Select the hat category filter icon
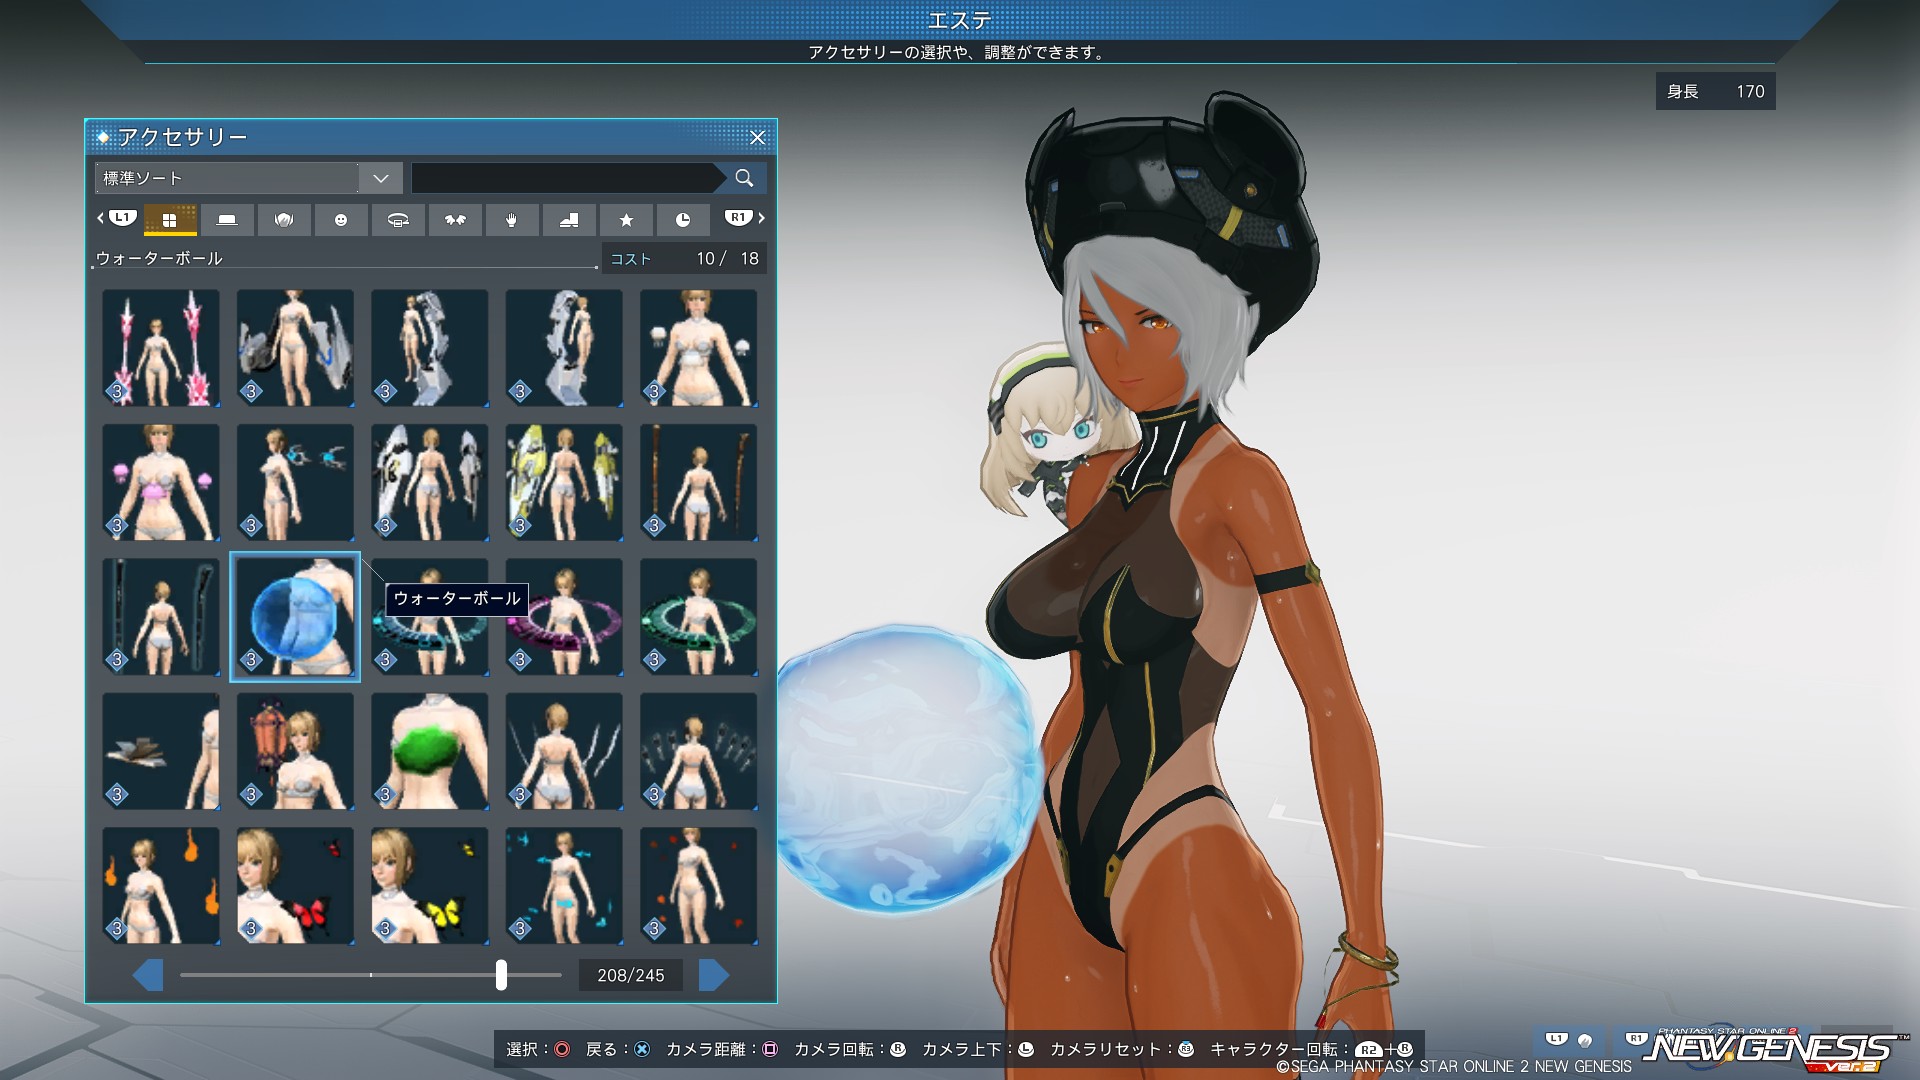Screen dimensions: 1920x1080 click(x=227, y=220)
